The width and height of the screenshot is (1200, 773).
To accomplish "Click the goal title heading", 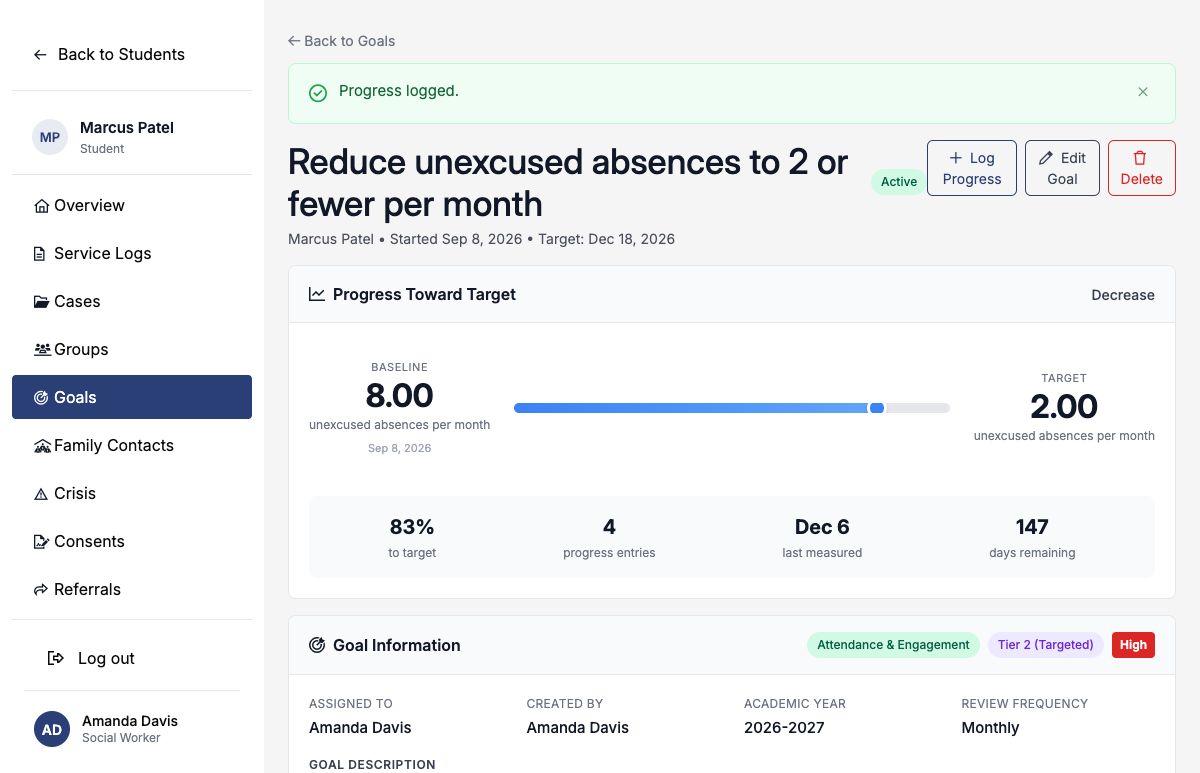I will 568,183.
